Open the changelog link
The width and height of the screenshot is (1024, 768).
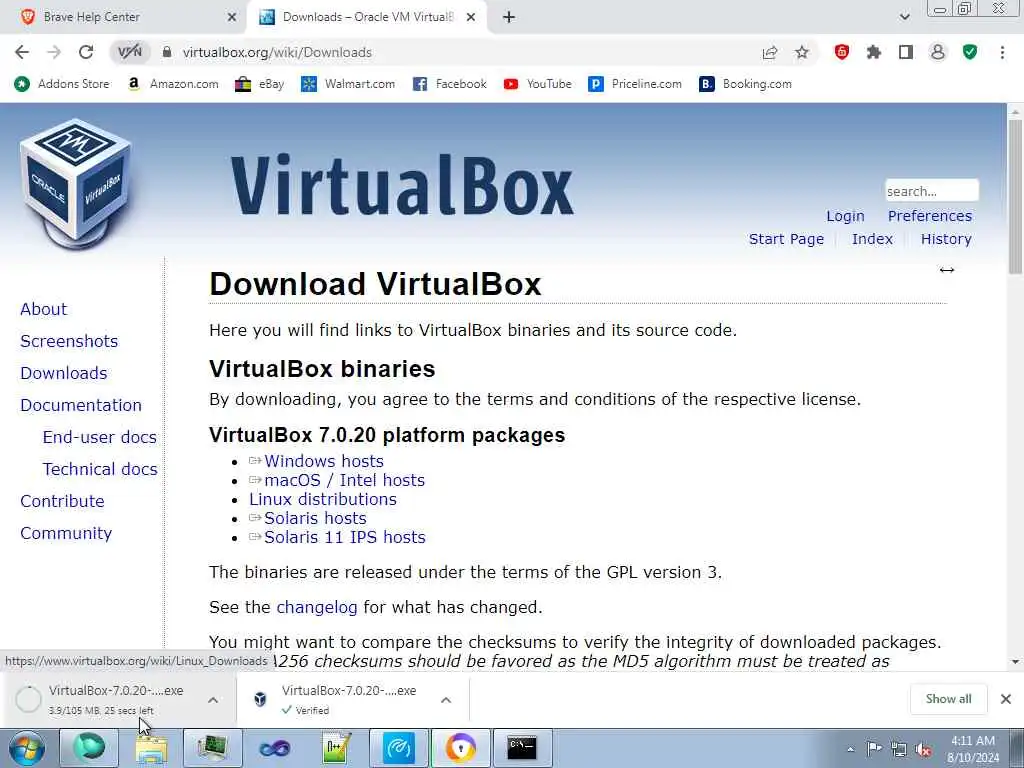coord(317,607)
